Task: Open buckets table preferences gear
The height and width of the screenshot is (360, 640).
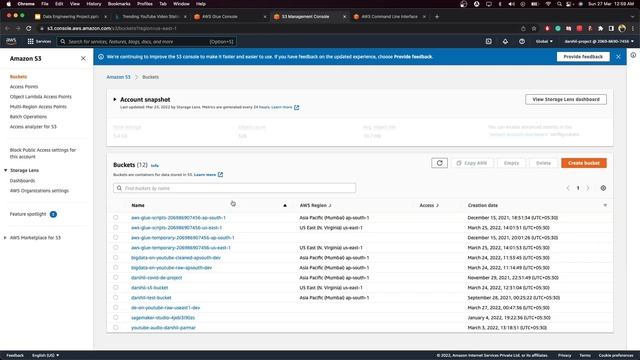Action: pyautogui.click(x=603, y=188)
